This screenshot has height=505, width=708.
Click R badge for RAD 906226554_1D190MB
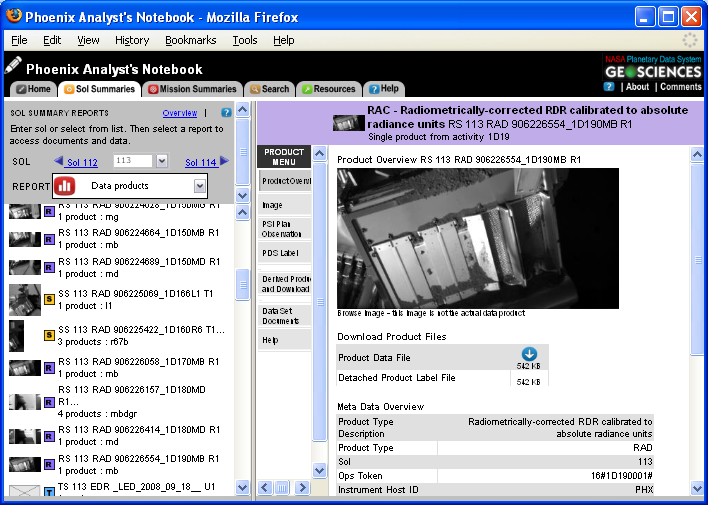49,464
